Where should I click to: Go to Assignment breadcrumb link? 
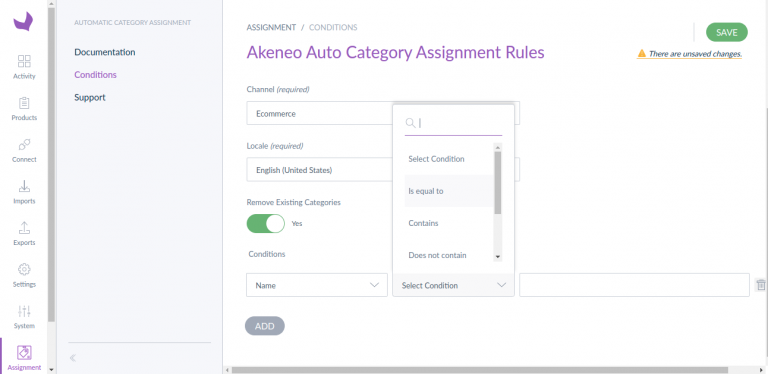(271, 27)
